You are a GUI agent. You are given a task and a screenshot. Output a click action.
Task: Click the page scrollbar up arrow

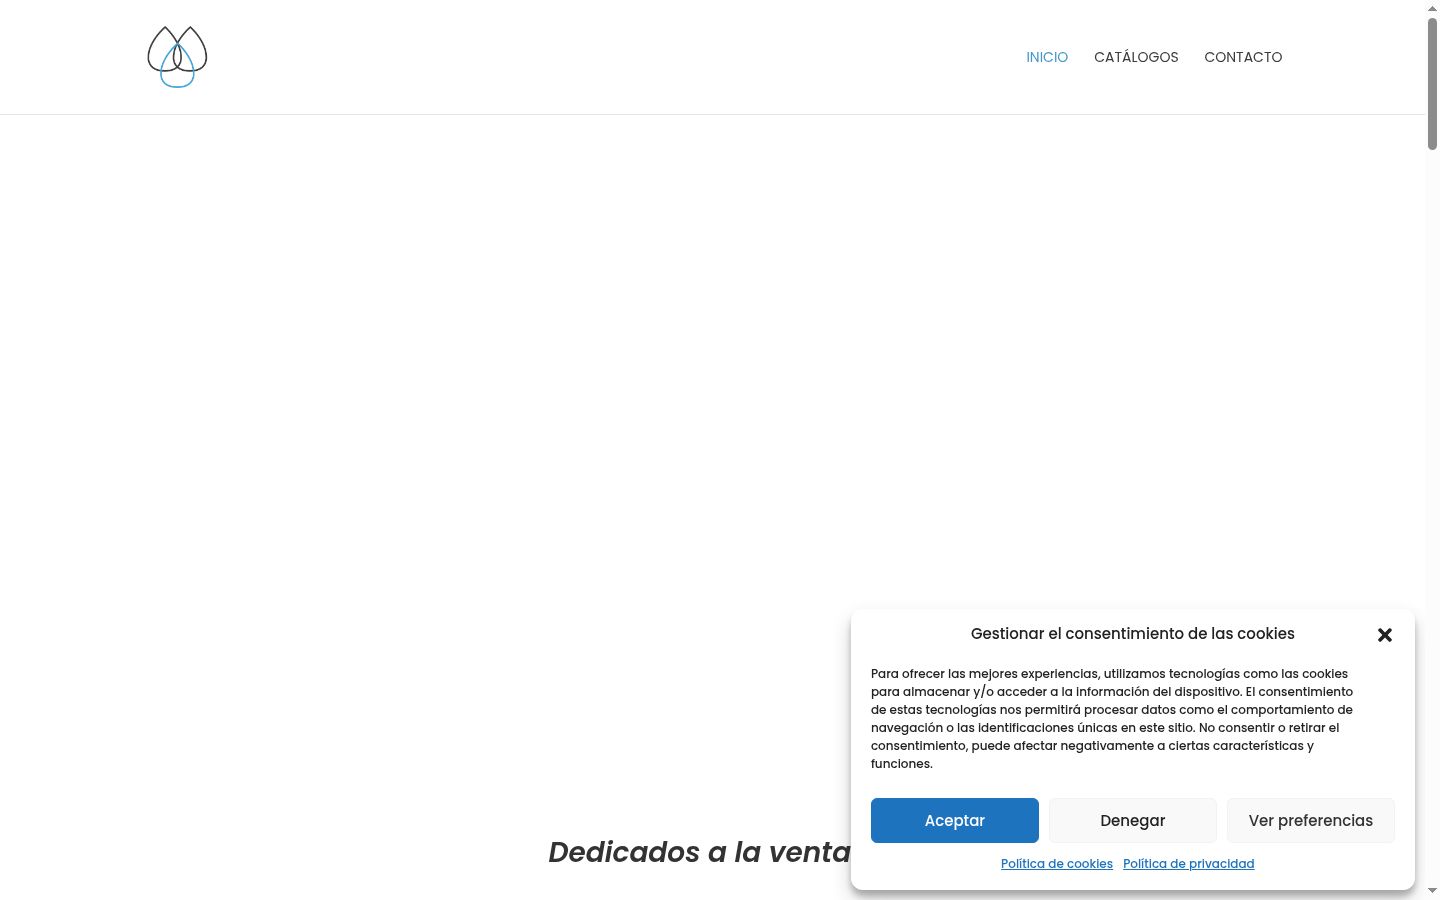point(1432,8)
